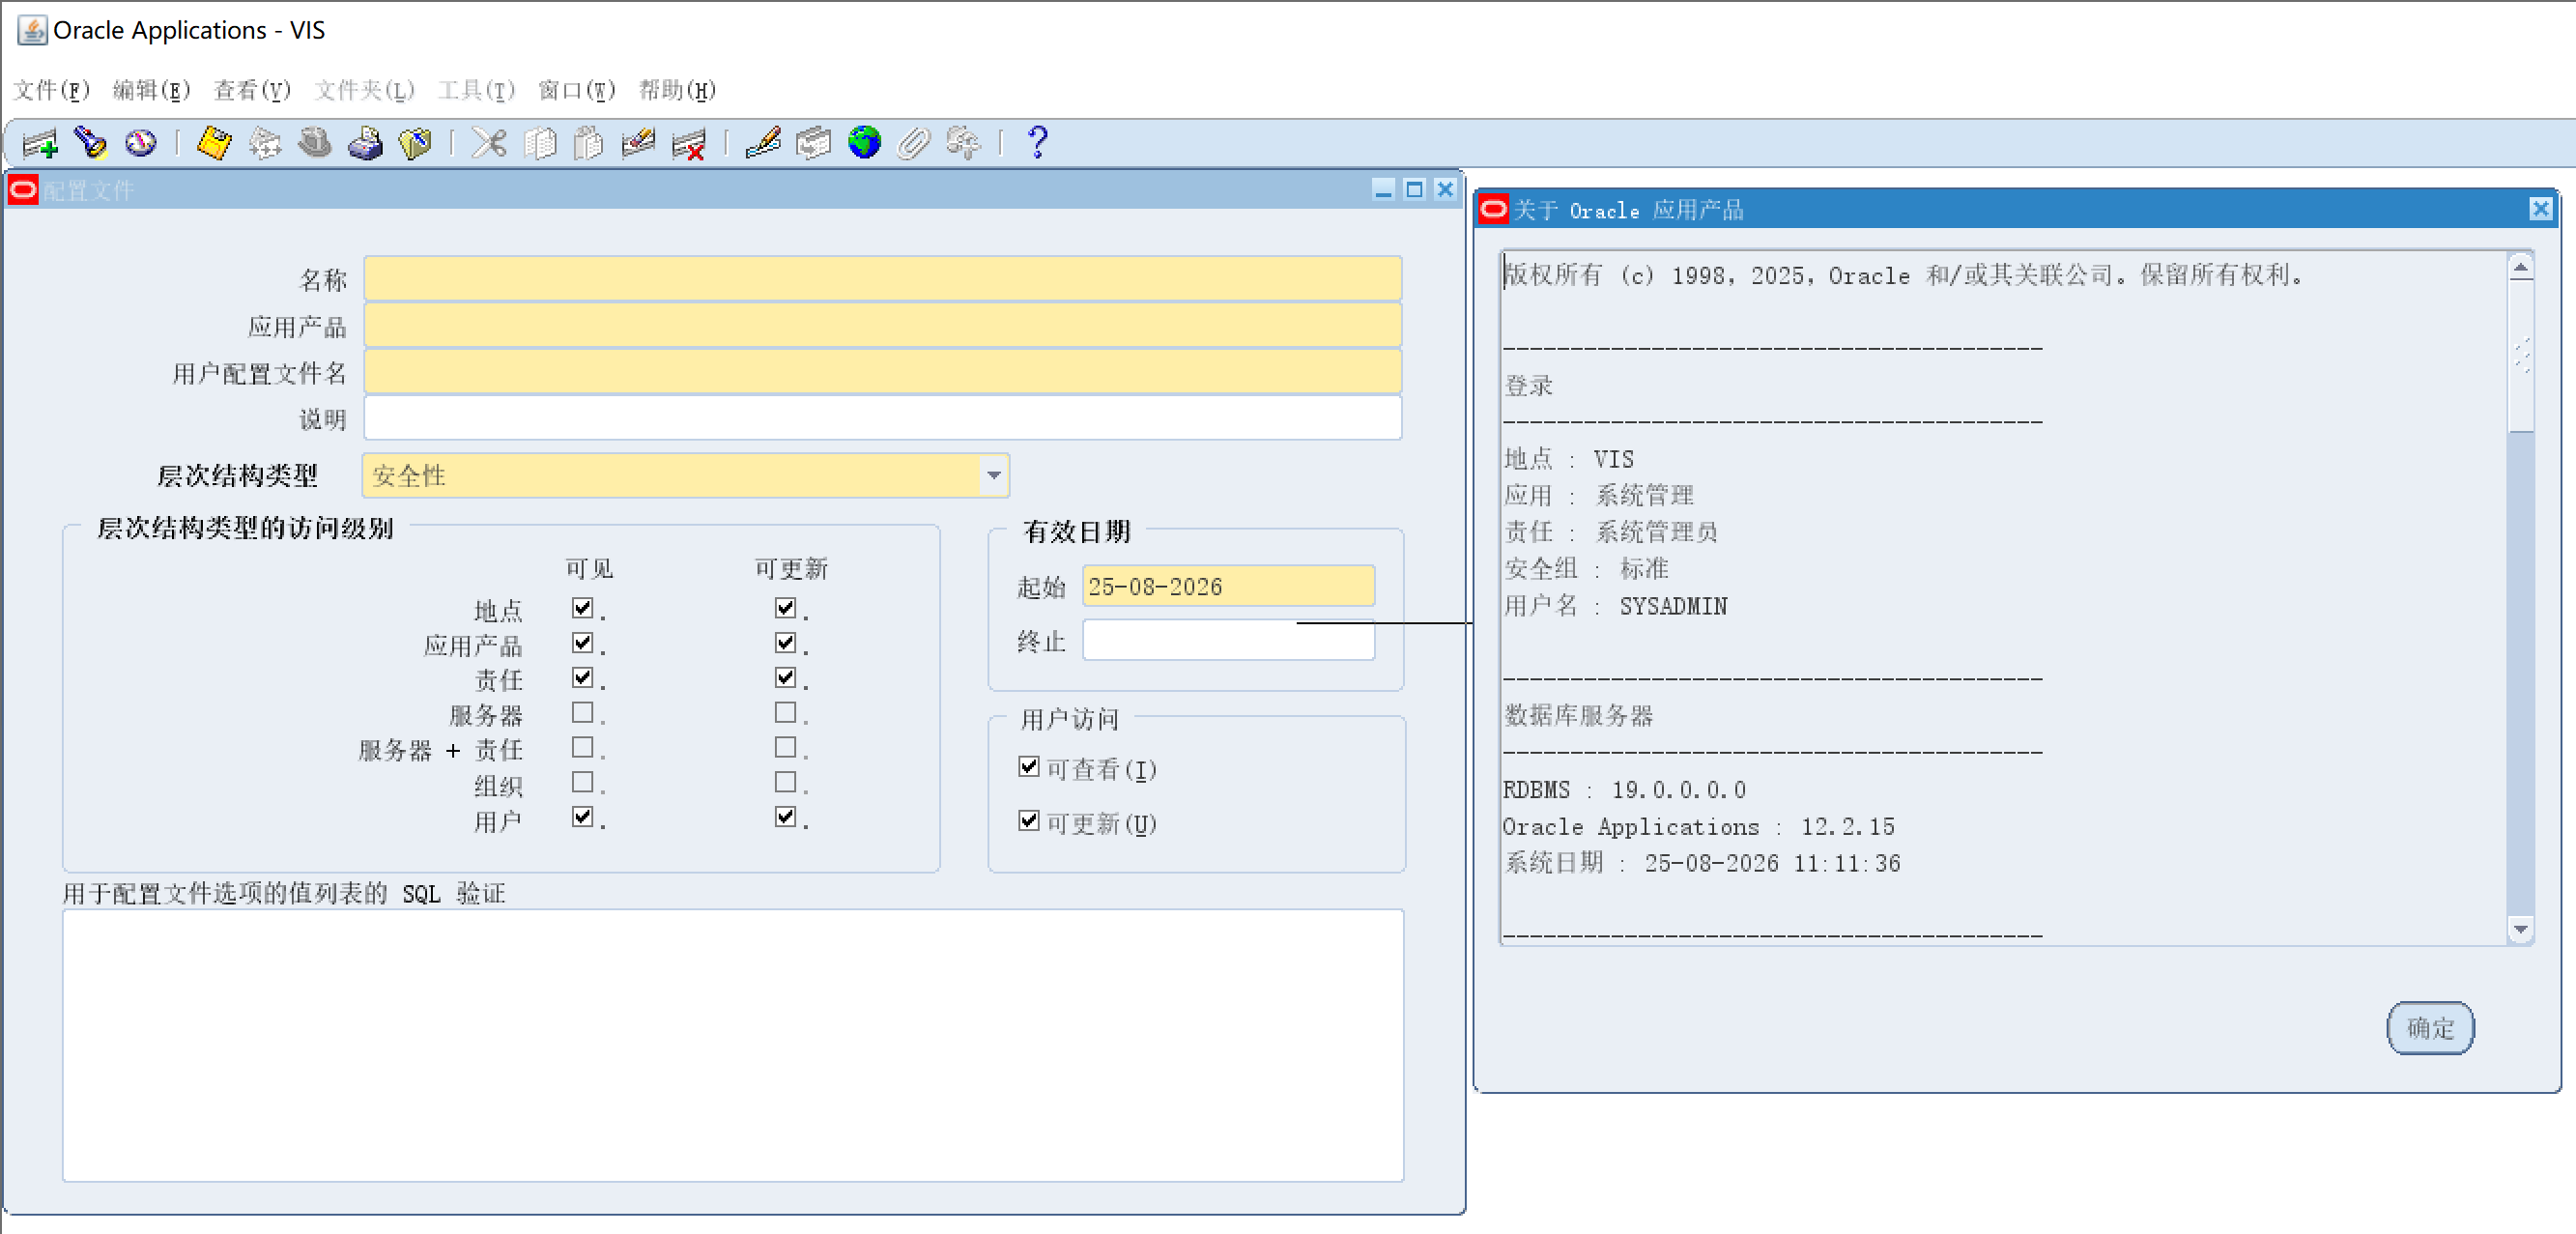Click the Print toolbar icon
Viewport: 2576px width, 1234px height.
(365, 143)
